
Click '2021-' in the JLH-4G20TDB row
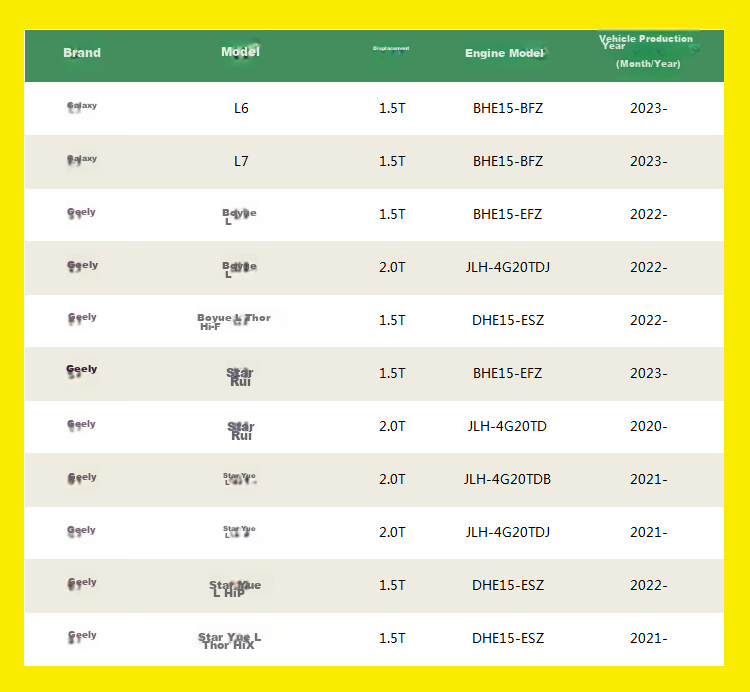coord(648,480)
